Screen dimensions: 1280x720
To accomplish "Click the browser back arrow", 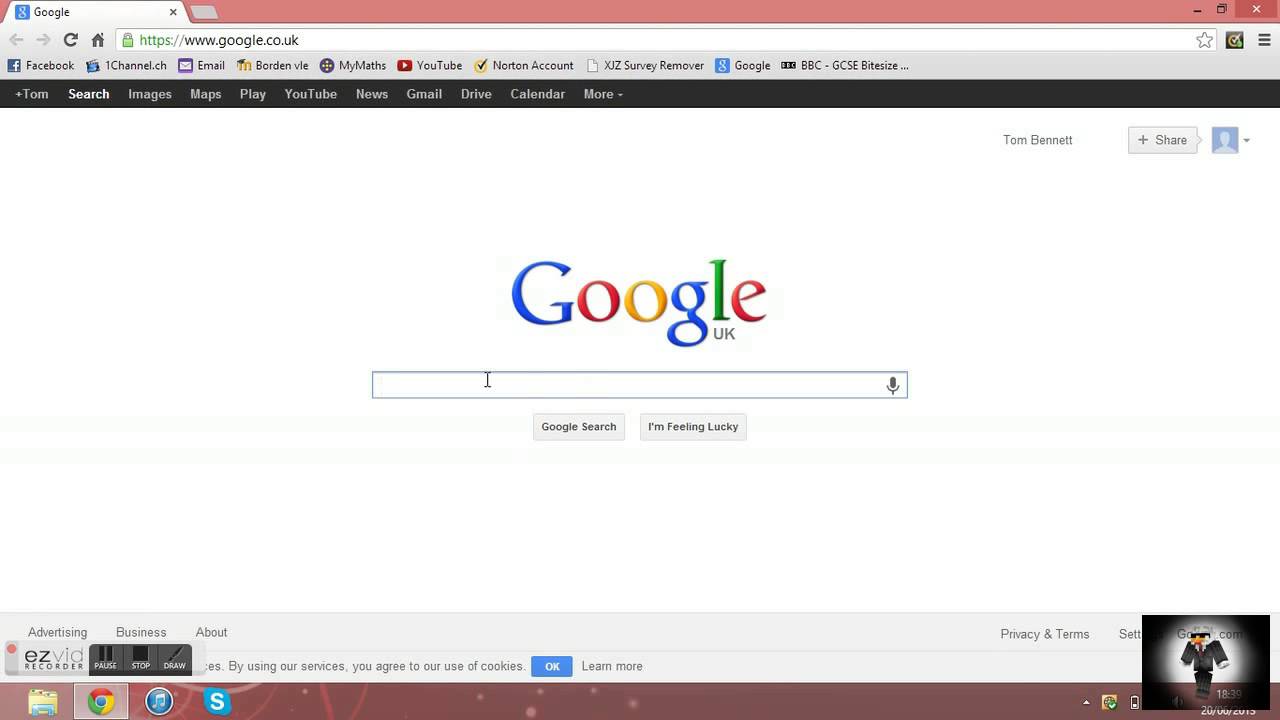I will pyautogui.click(x=16, y=40).
